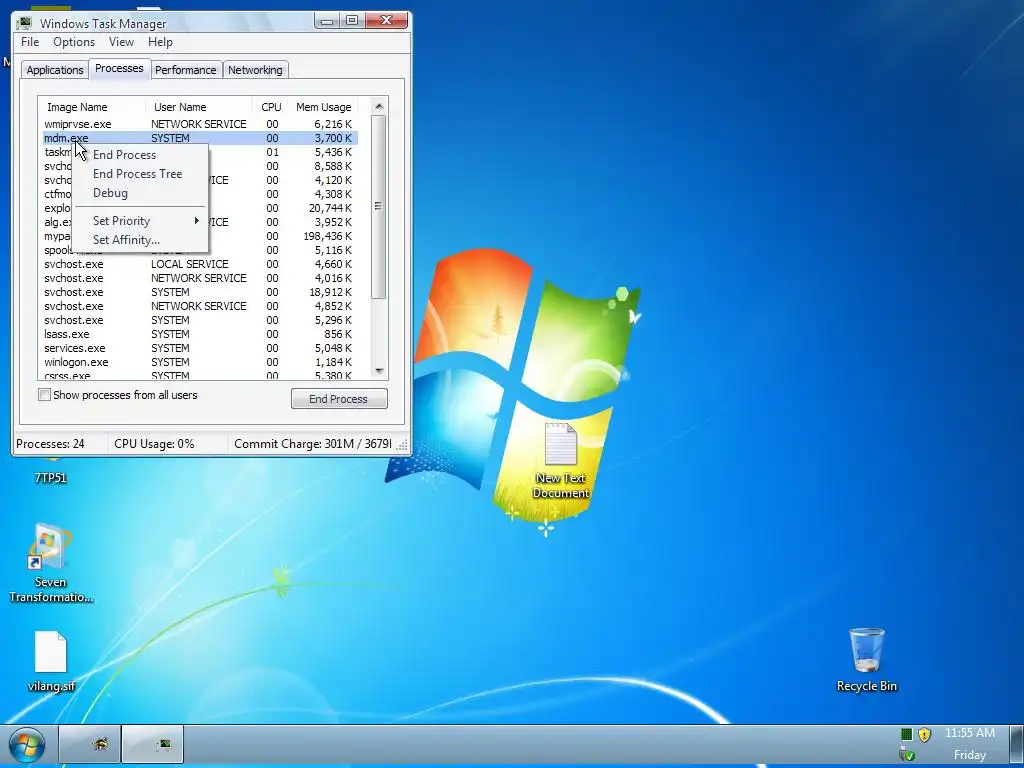The height and width of the screenshot is (768, 1024).
Task: Switch to the Applications tab
Action: coord(55,70)
